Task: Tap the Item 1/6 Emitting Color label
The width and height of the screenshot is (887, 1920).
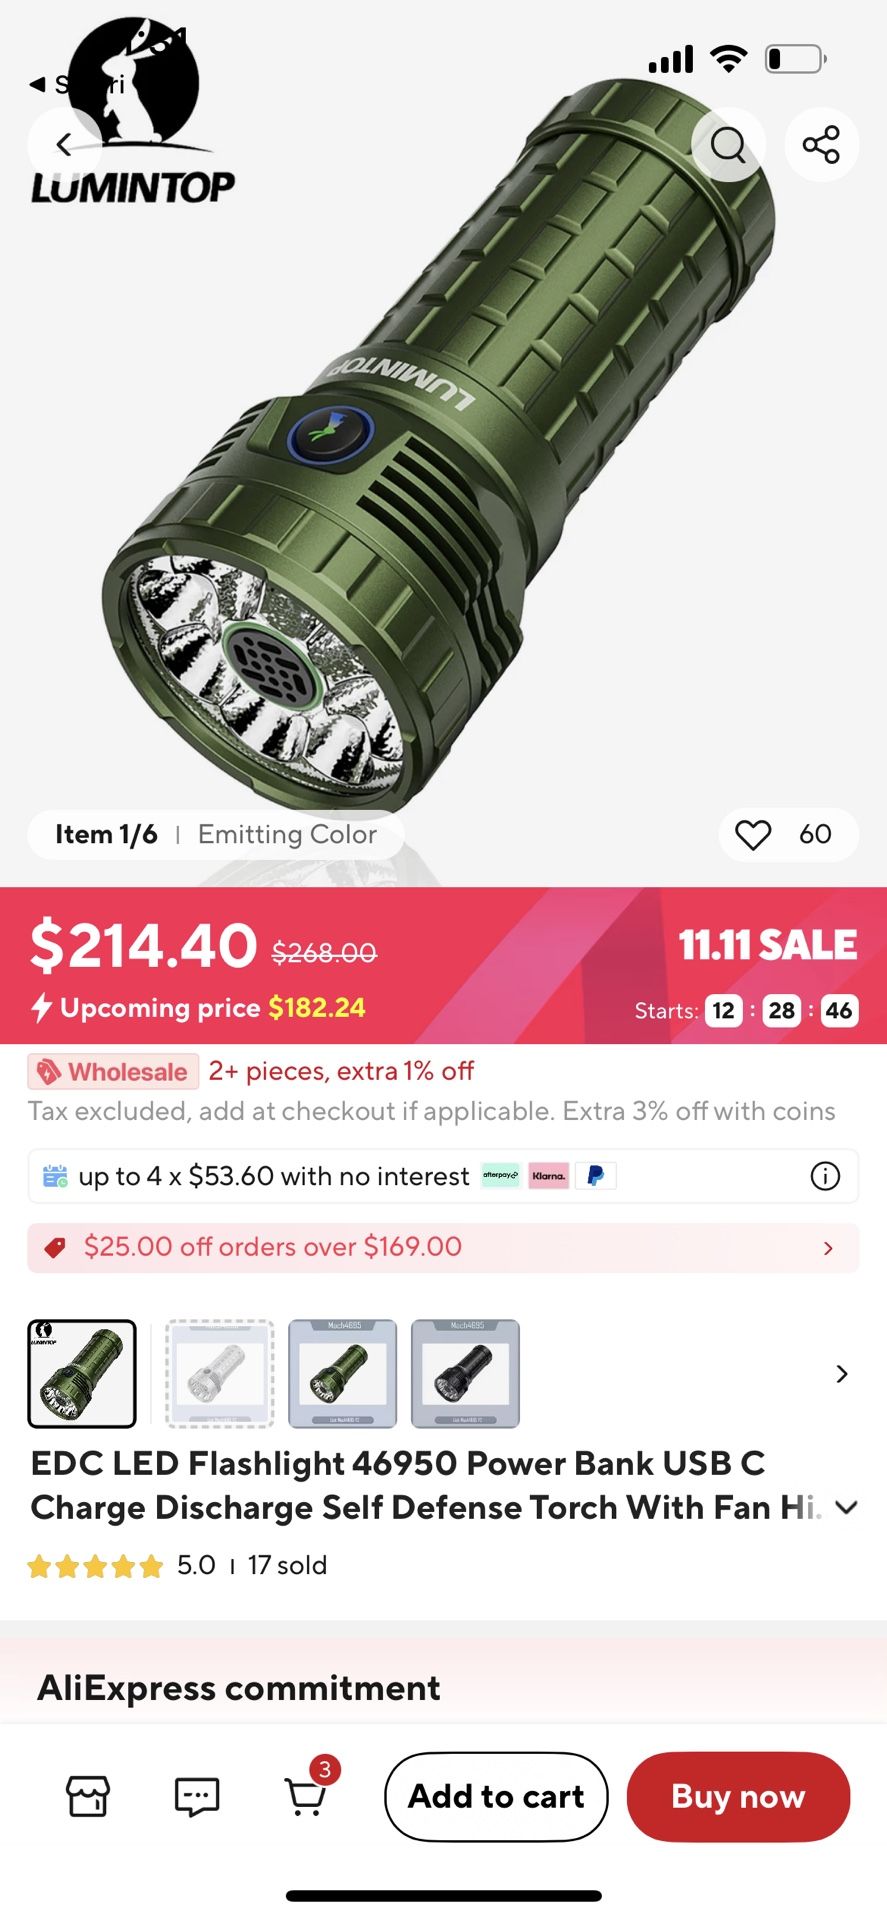Action: (x=216, y=834)
